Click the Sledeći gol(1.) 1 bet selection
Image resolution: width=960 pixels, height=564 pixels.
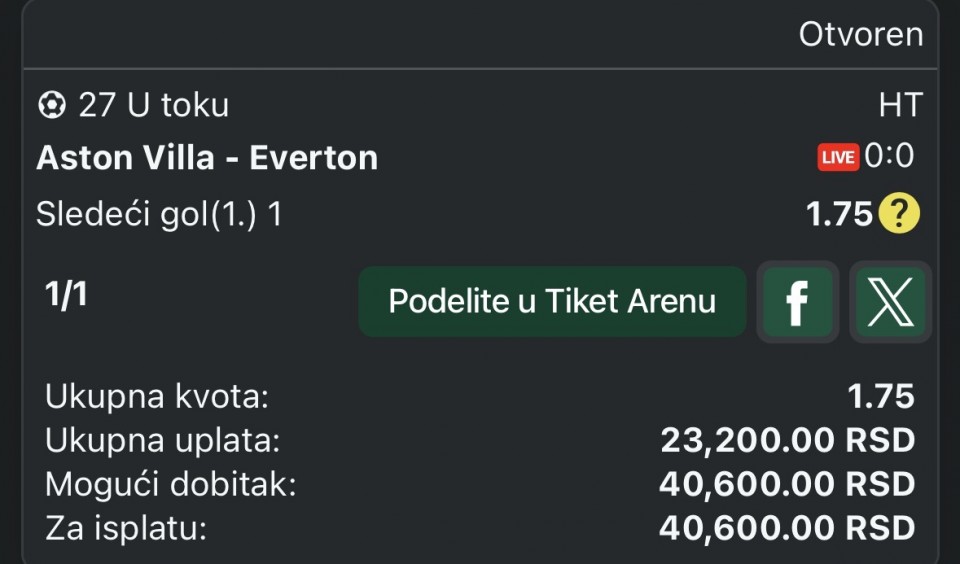coord(159,214)
